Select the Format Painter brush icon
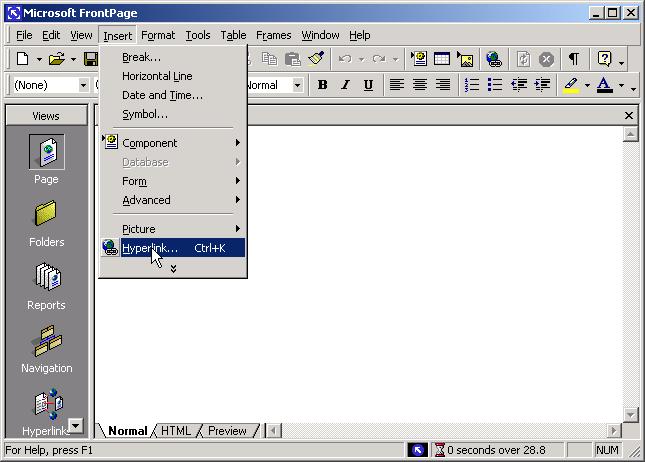This screenshot has width=645, height=462. [x=316, y=59]
